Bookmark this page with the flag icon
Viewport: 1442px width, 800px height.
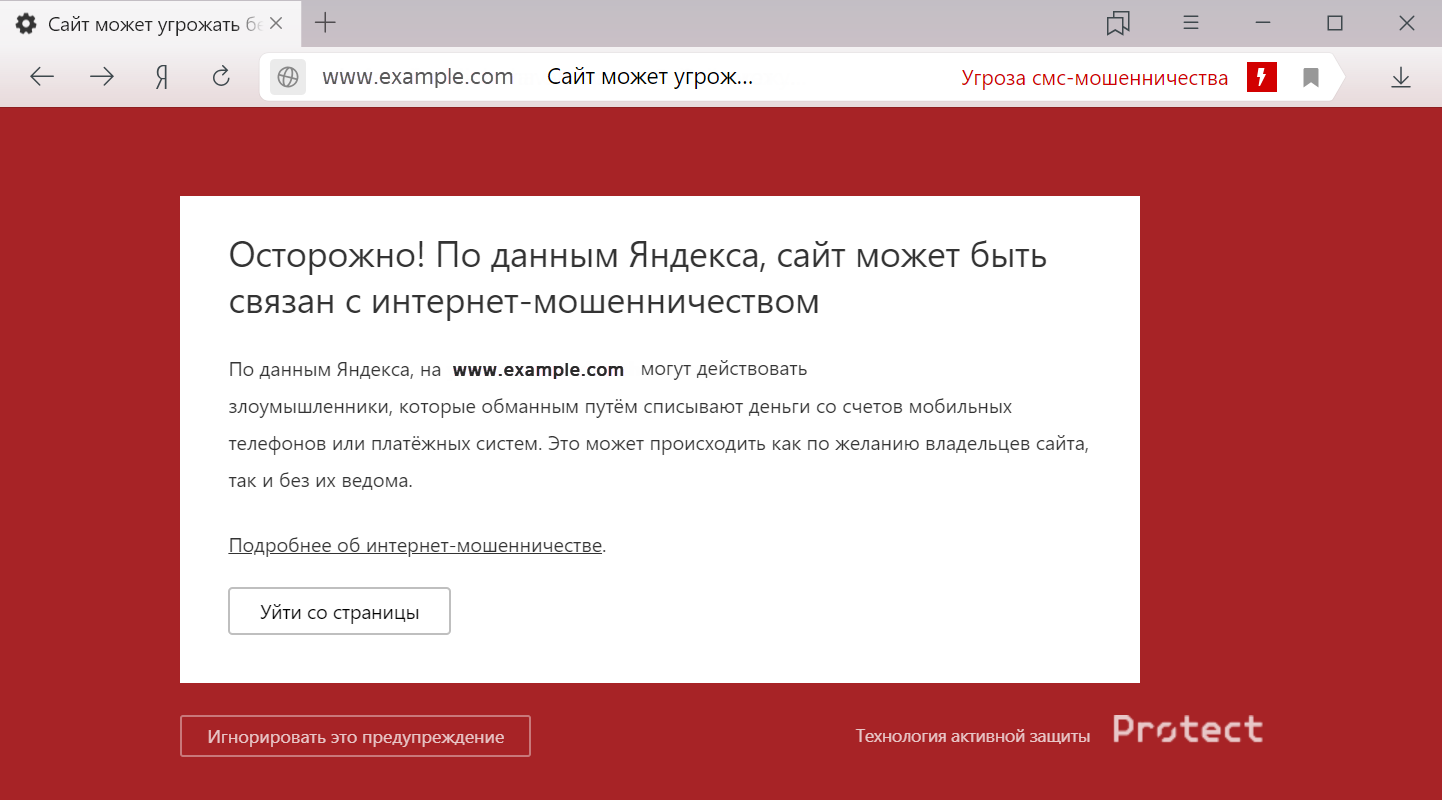(1311, 78)
